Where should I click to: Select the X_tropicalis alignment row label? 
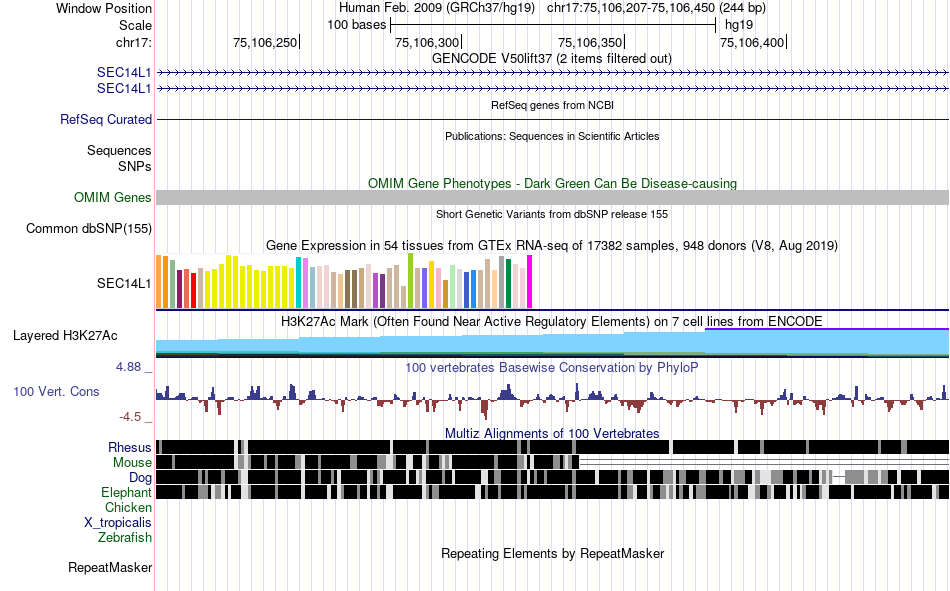(x=118, y=523)
